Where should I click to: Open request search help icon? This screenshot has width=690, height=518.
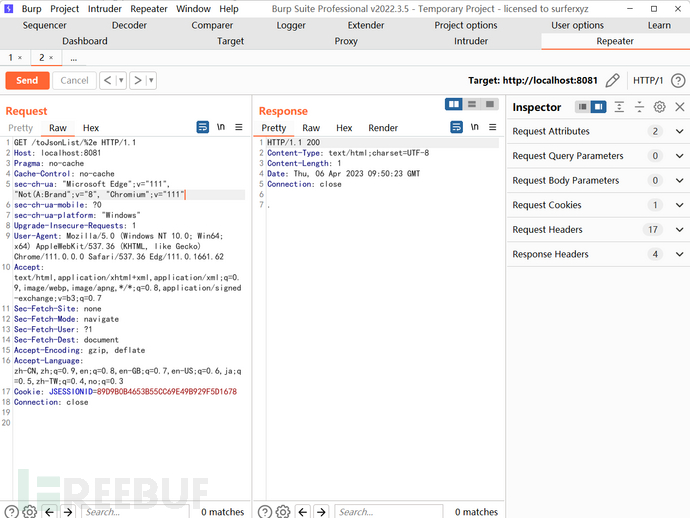11,511
